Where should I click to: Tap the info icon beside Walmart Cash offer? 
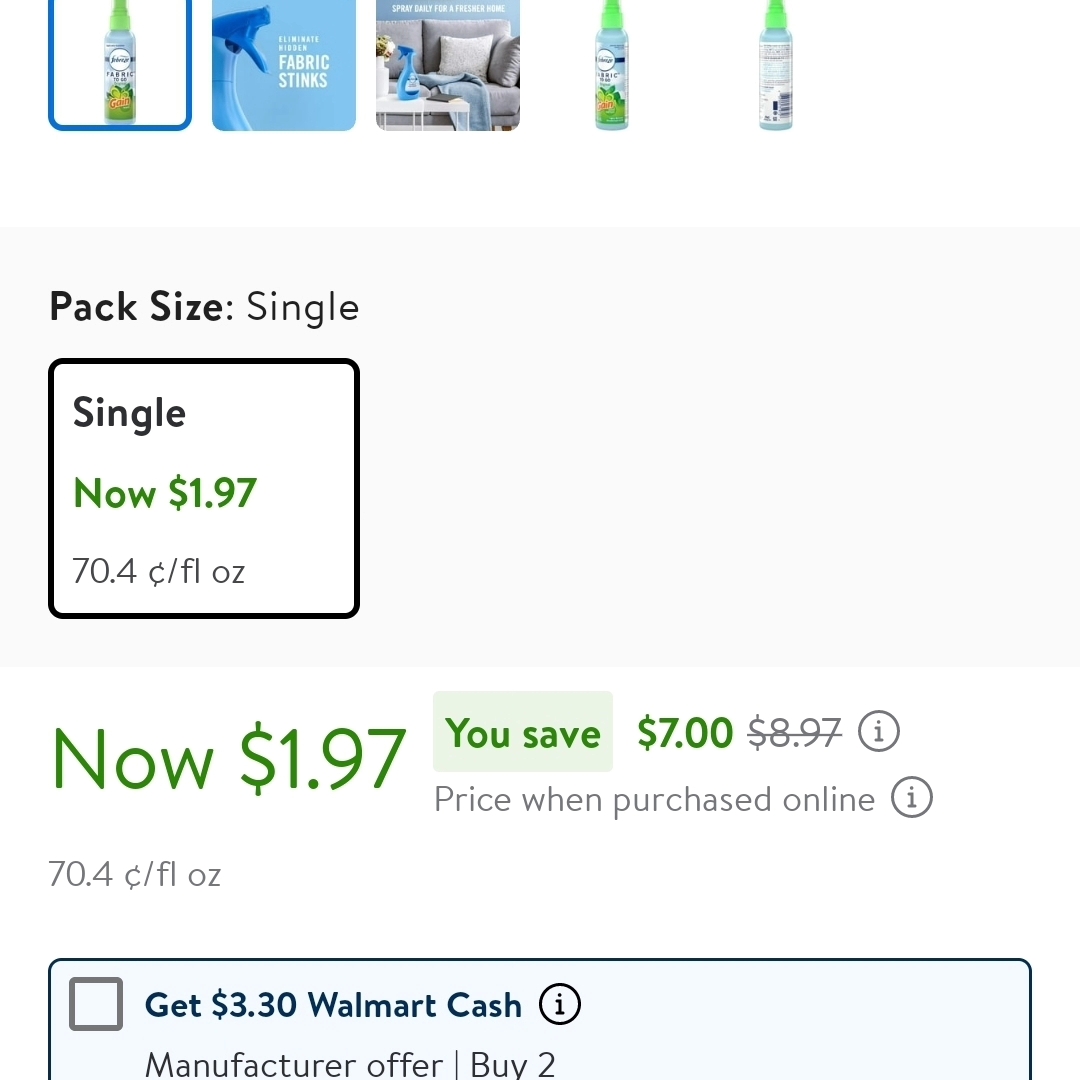[x=560, y=1004]
